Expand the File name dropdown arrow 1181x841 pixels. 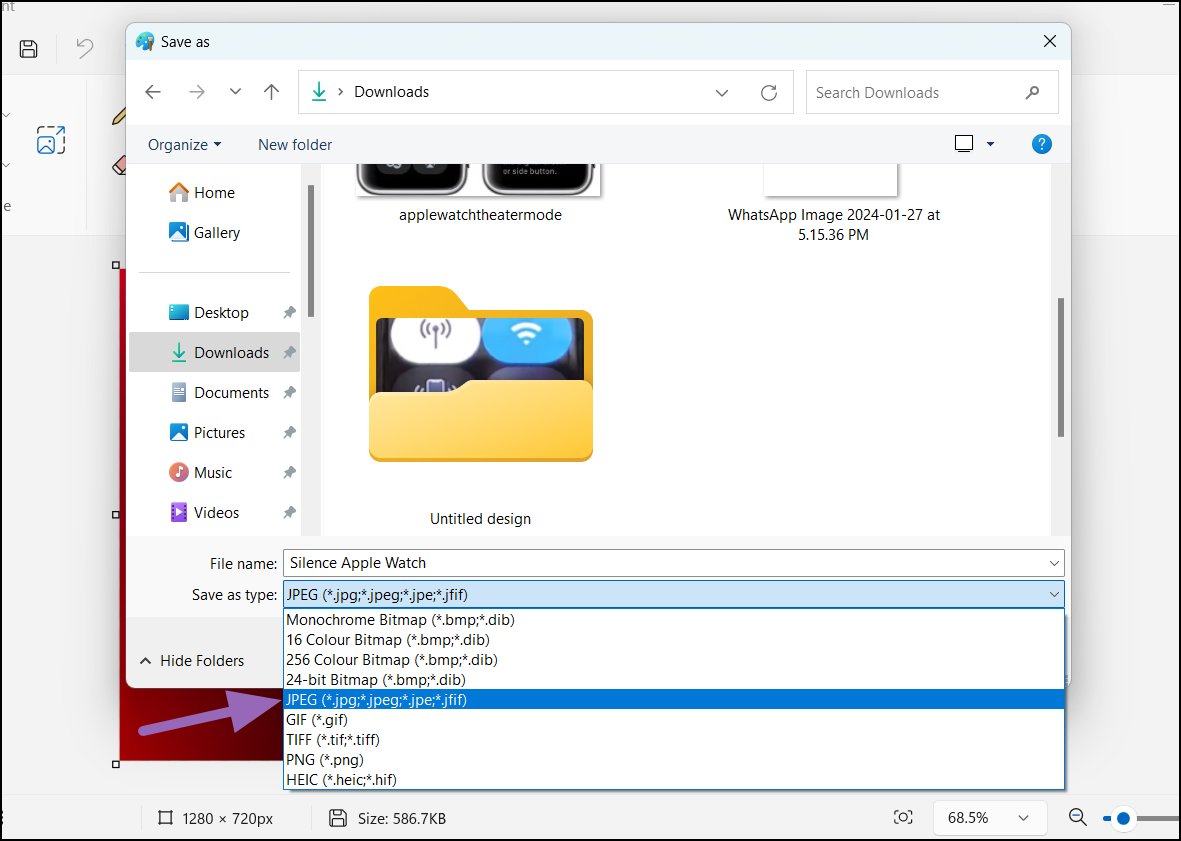tap(1054, 563)
